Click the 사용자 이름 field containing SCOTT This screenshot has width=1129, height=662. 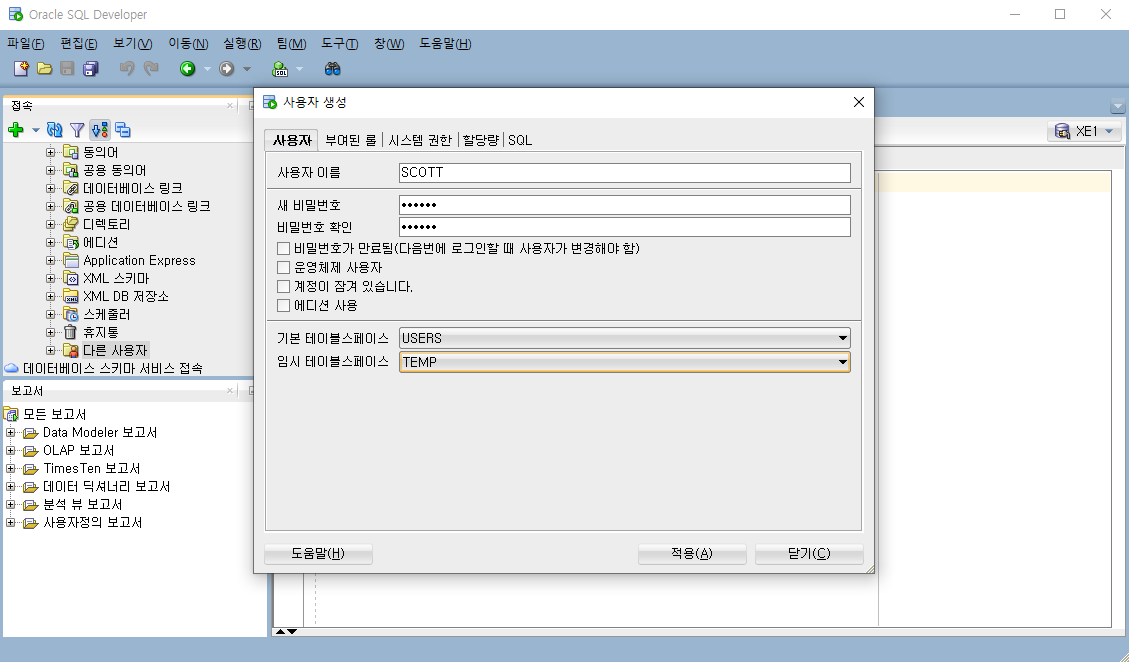(624, 172)
